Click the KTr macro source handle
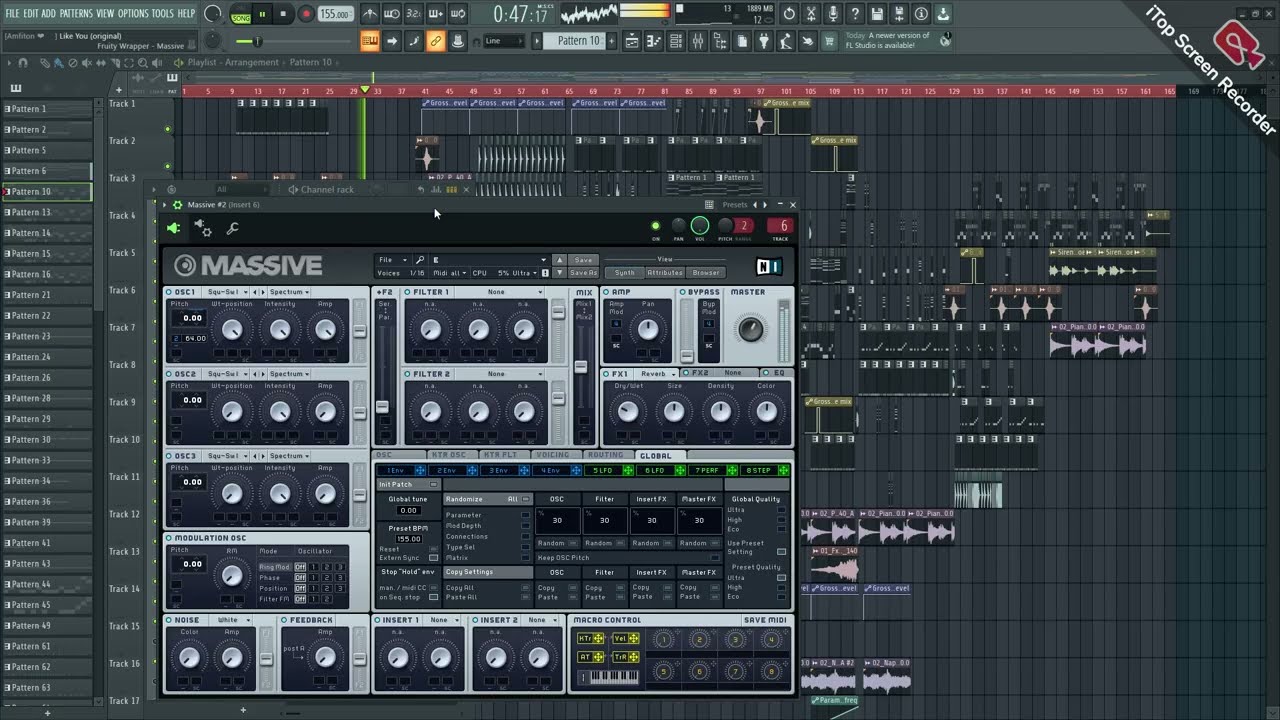 [591, 638]
